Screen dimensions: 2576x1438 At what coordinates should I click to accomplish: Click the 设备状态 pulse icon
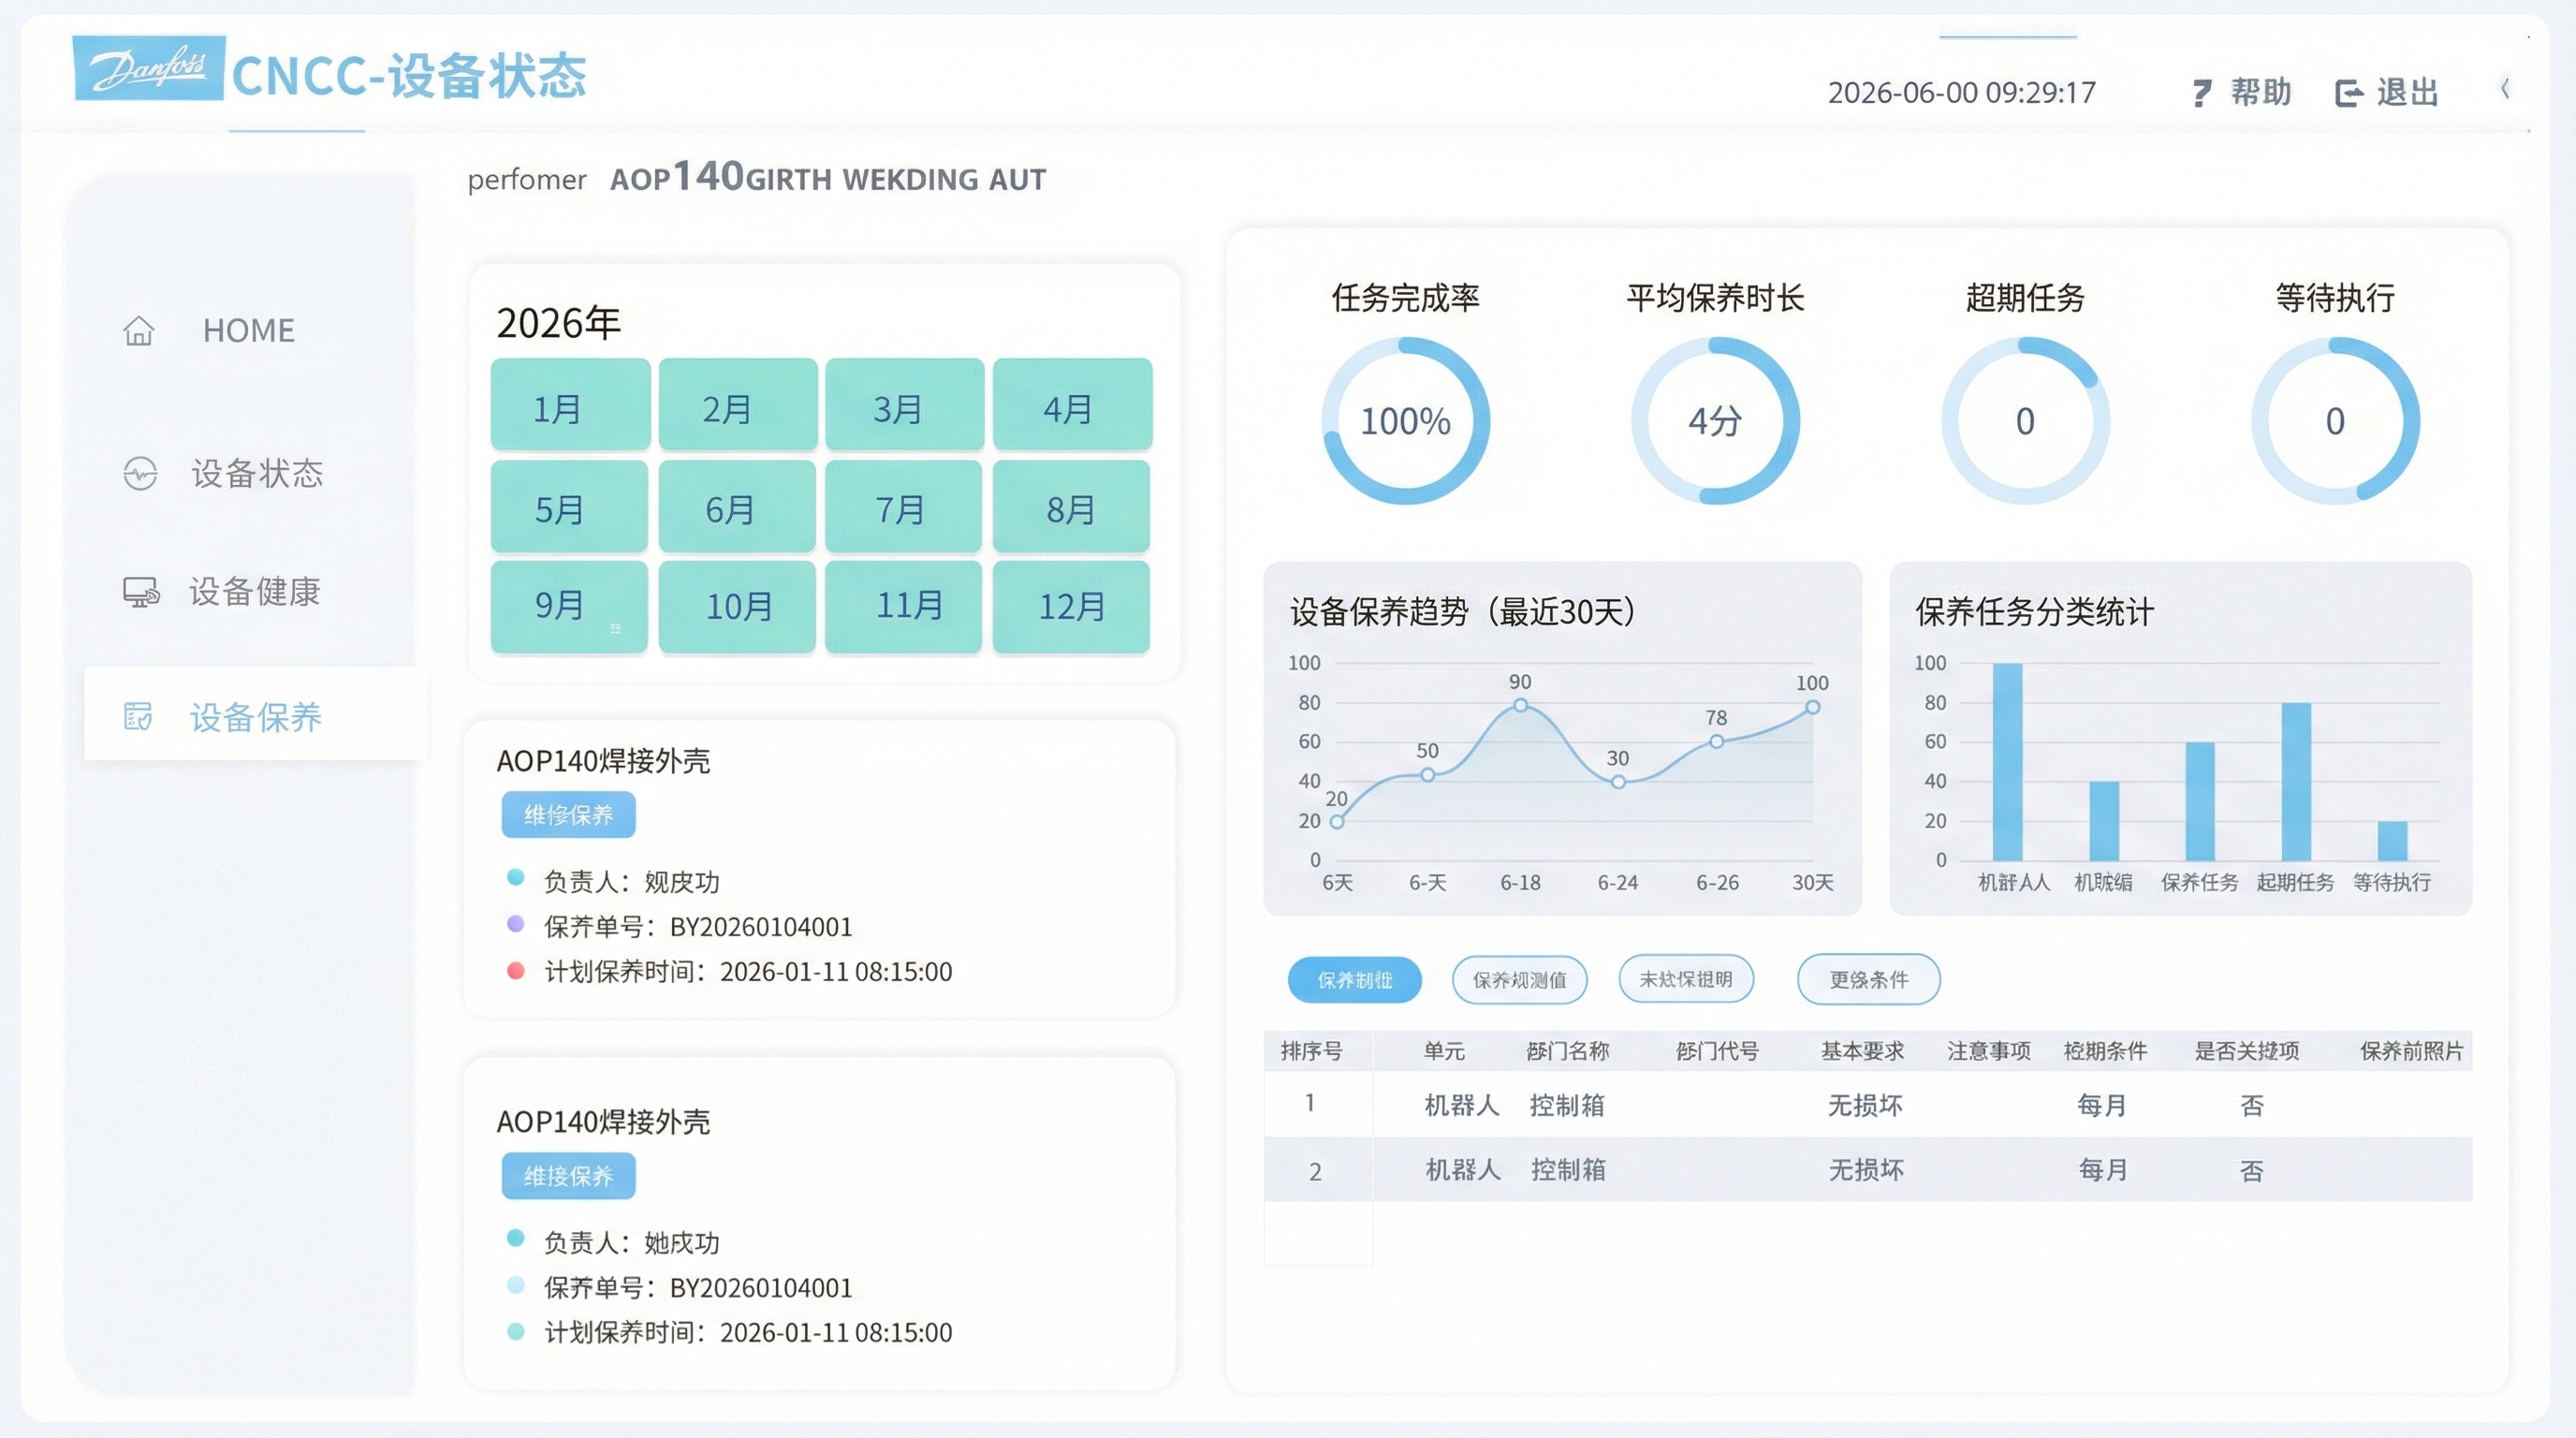click(140, 473)
